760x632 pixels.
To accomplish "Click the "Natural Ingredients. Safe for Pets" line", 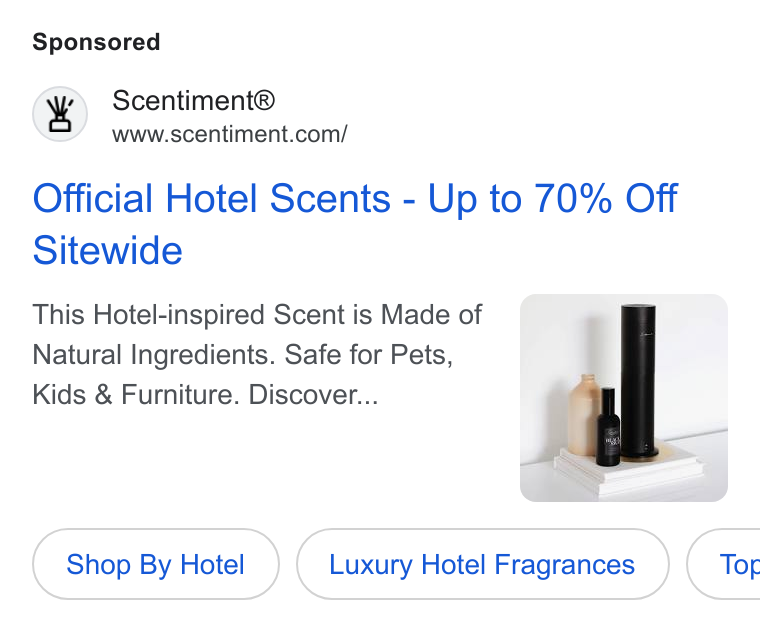I will [243, 355].
